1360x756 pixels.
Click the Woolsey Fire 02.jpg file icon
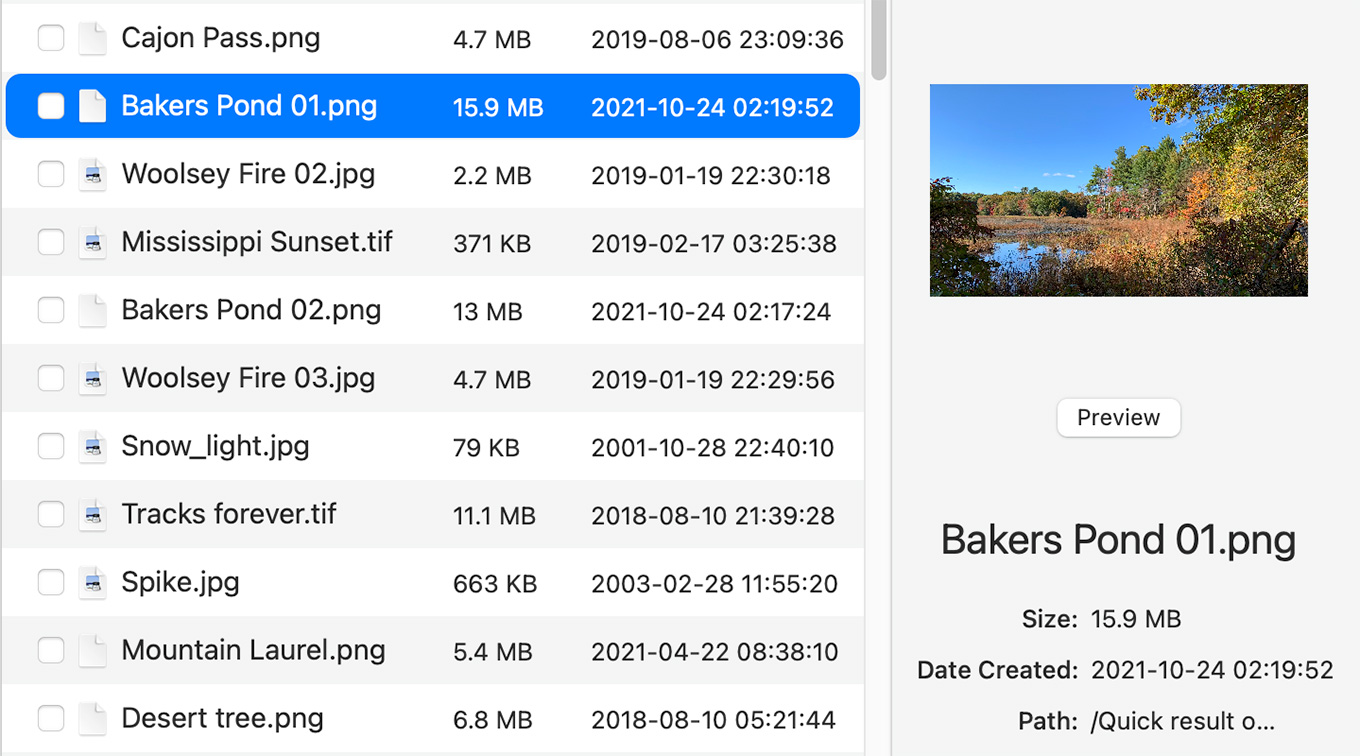92,175
